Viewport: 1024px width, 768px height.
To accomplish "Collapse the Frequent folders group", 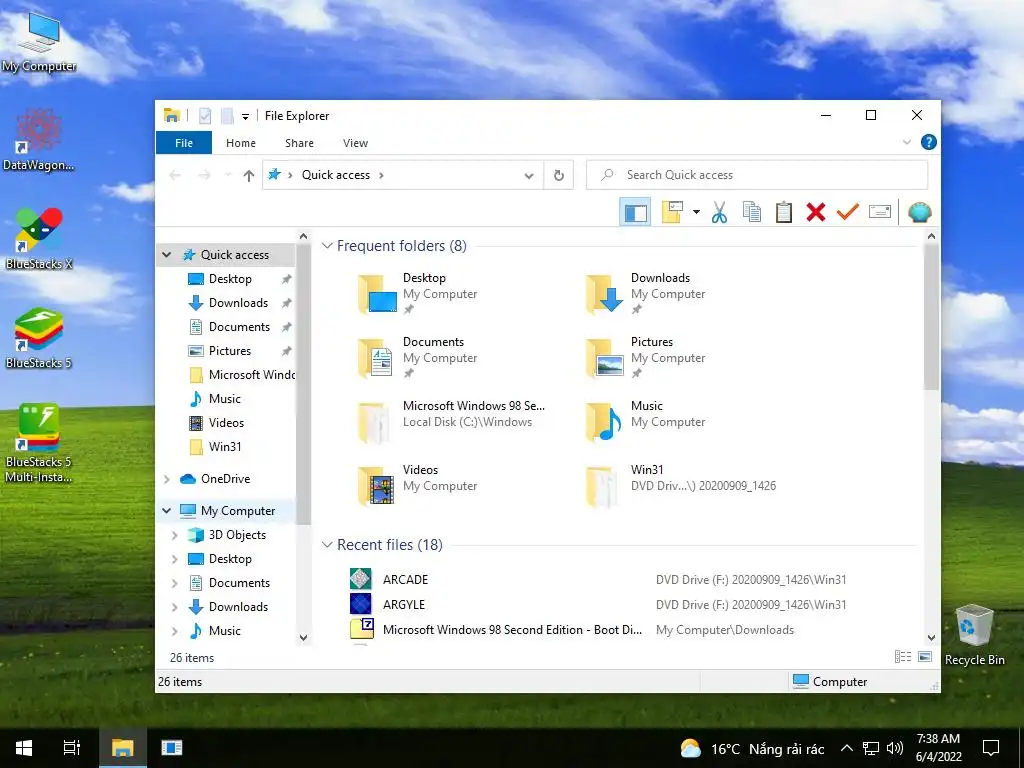I will 327,246.
